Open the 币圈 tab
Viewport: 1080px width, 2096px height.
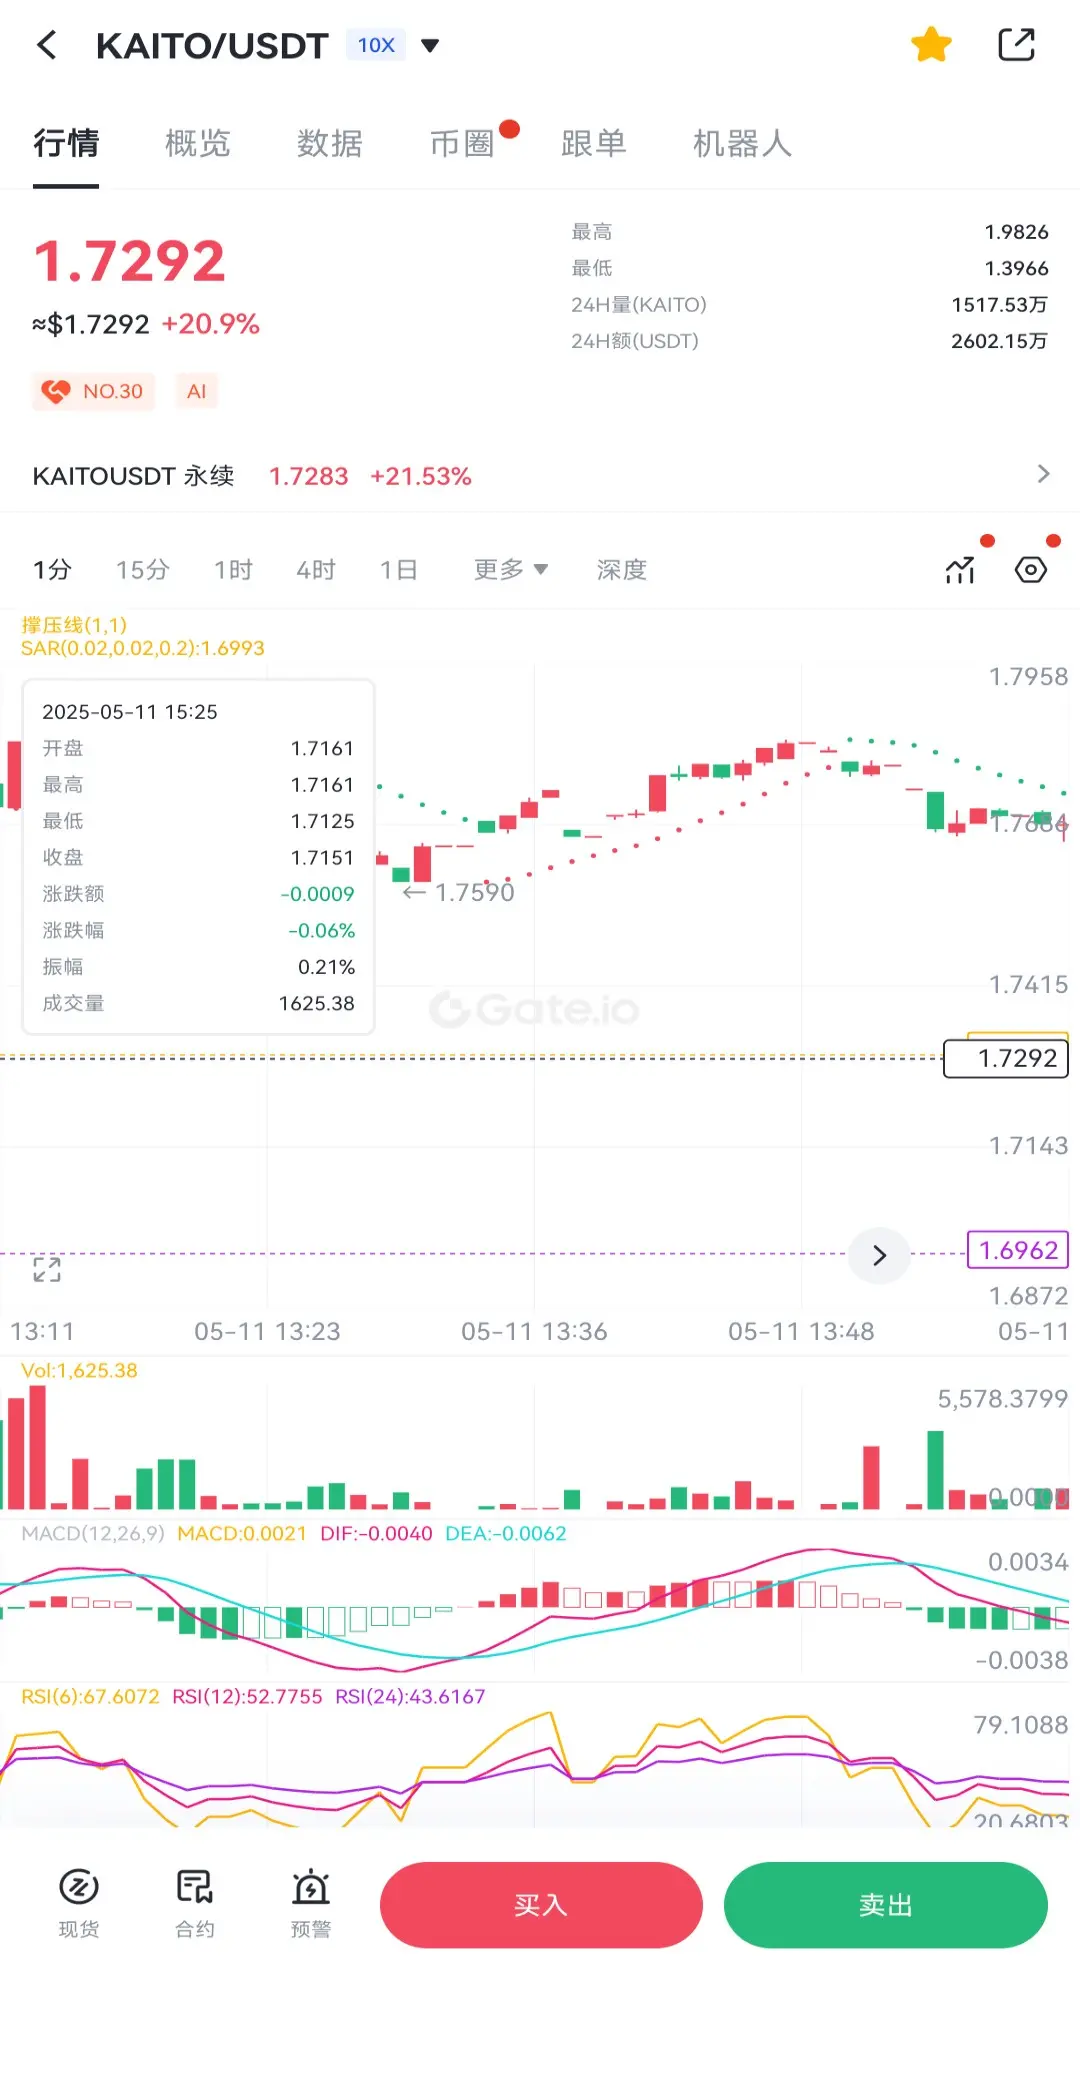tap(462, 143)
